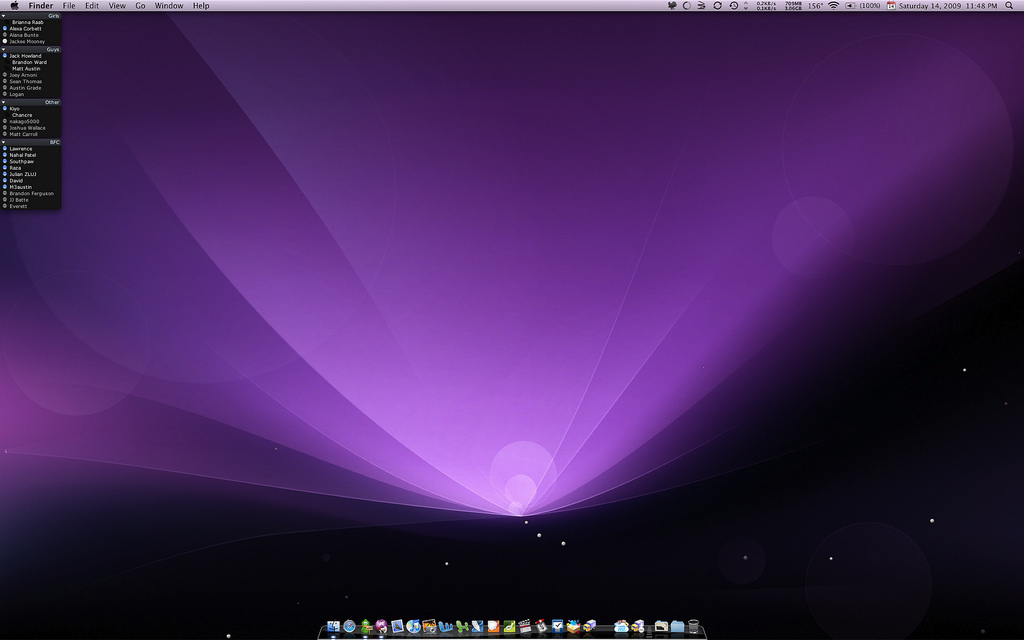Select contact Jack Howland
The height and width of the screenshot is (640, 1024).
click(x=26, y=56)
